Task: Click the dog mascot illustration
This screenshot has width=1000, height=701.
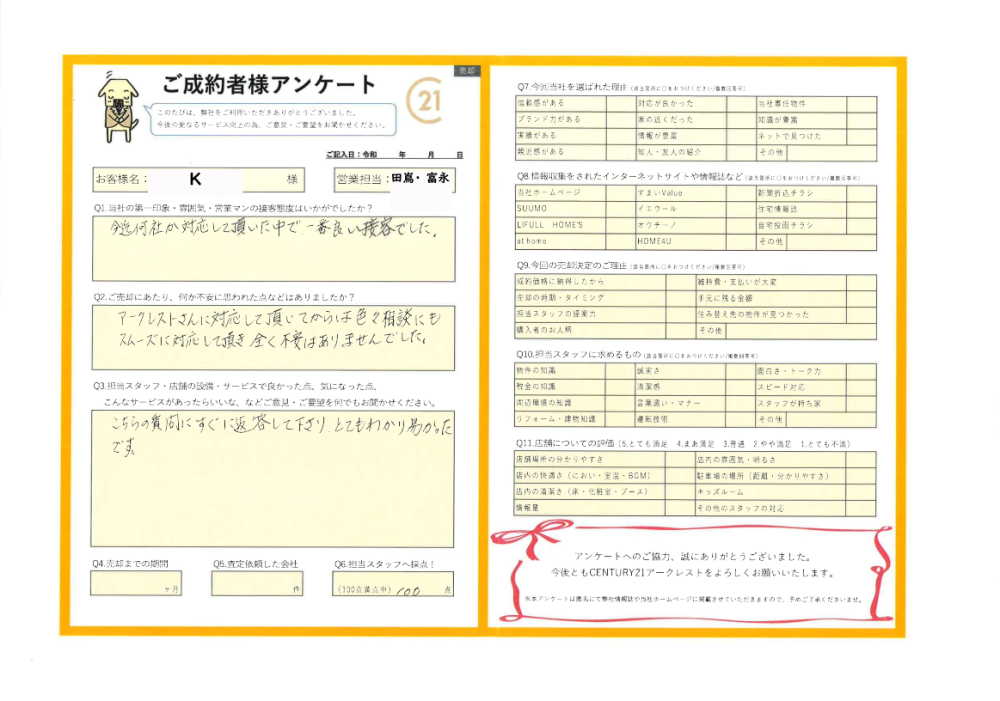Action: [x=119, y=104]
